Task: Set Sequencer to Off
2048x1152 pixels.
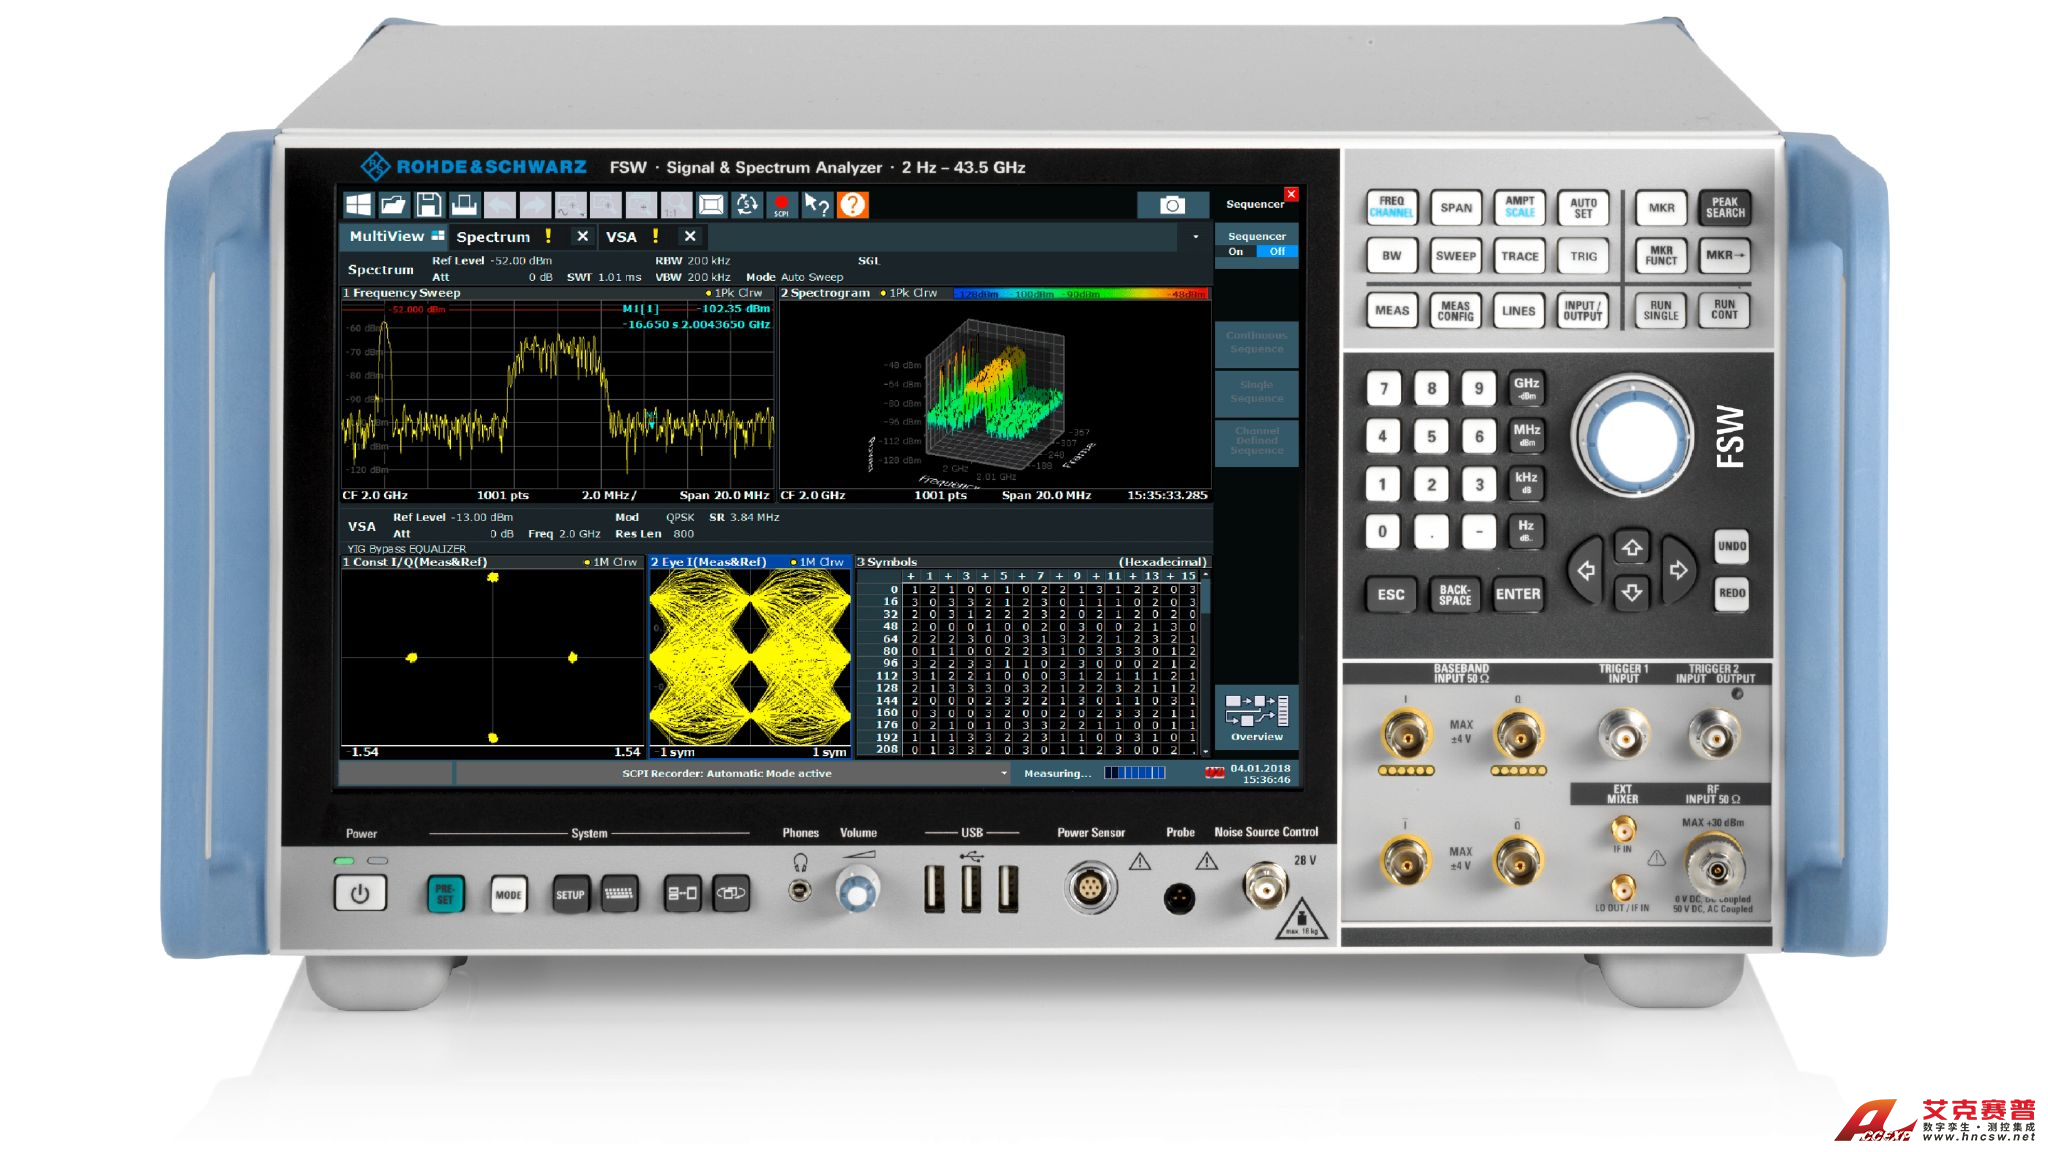Action: tap(1277, 252)
